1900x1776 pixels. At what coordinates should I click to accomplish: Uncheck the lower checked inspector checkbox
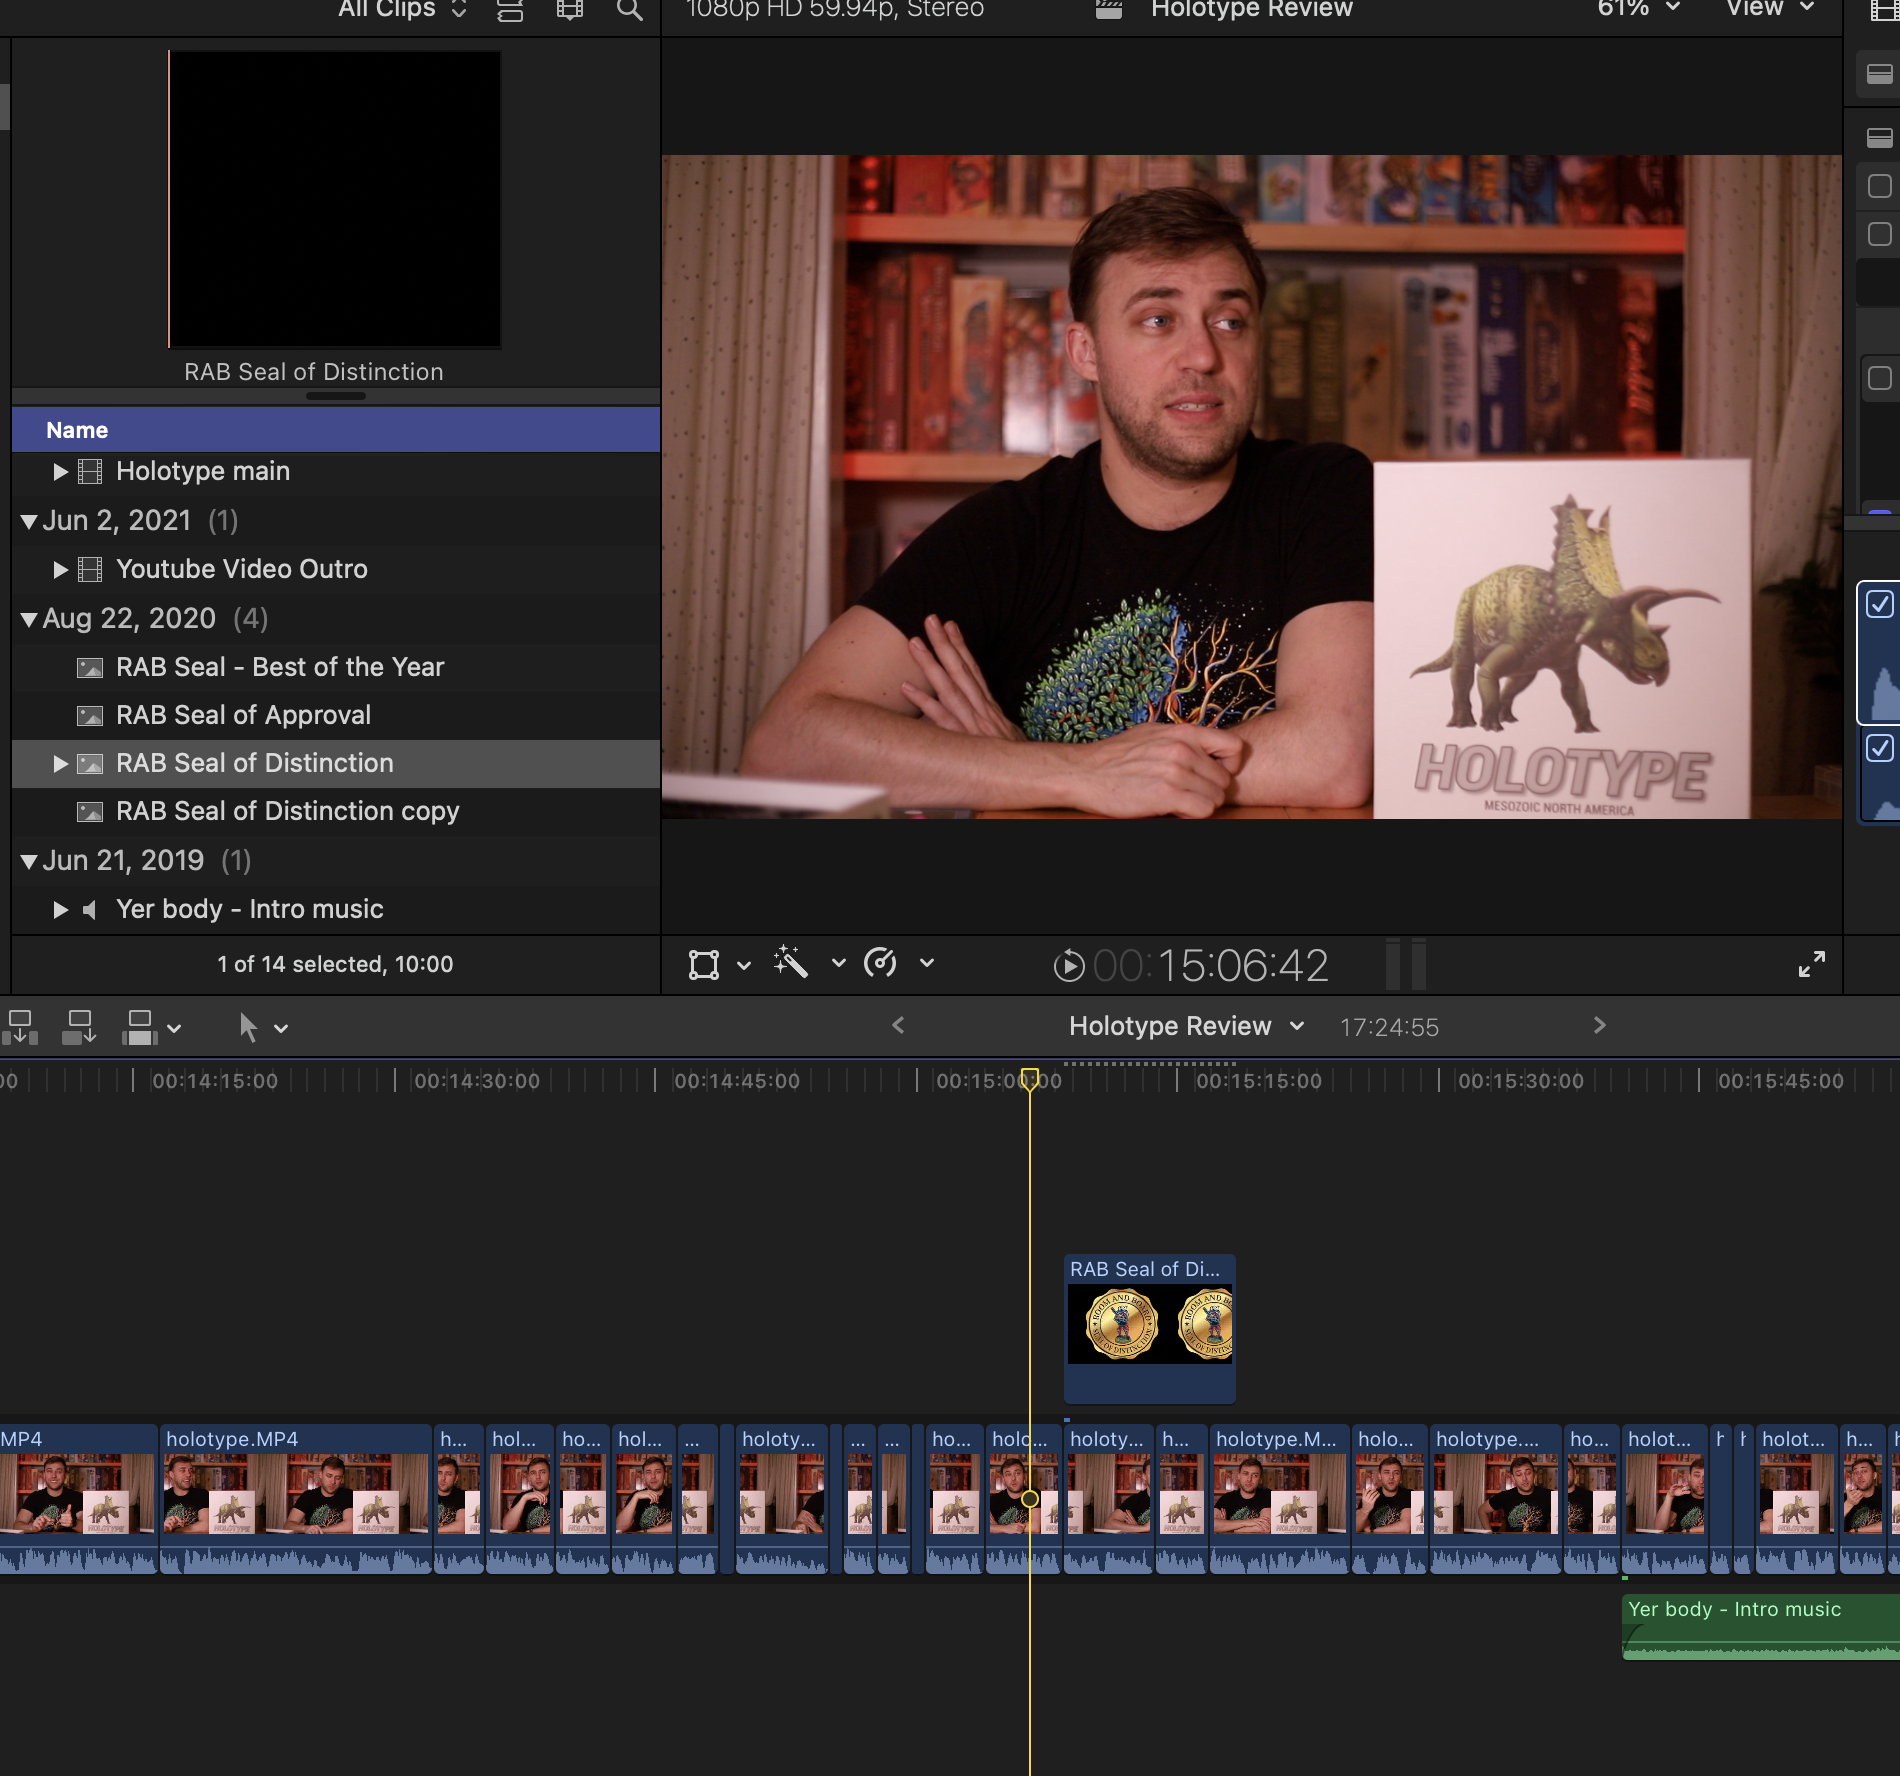tap(1880, 748)
